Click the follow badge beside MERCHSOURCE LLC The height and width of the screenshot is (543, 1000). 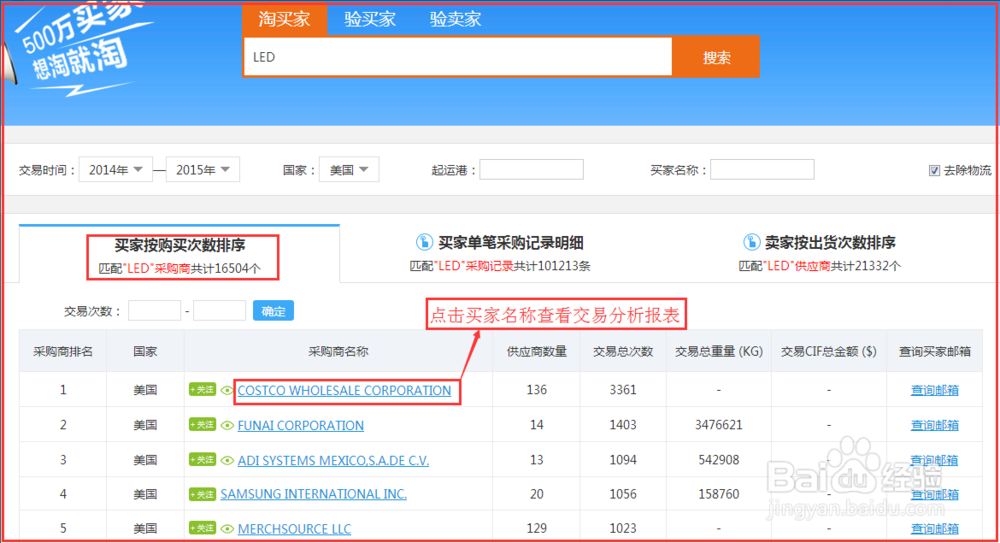(x=202, y=528)
